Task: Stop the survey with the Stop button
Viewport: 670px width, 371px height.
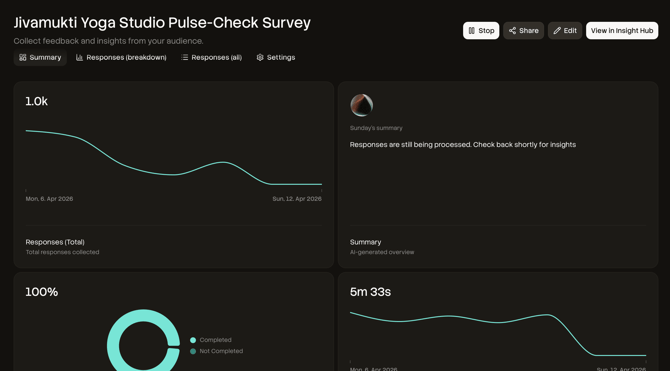Action: (481, 31)
